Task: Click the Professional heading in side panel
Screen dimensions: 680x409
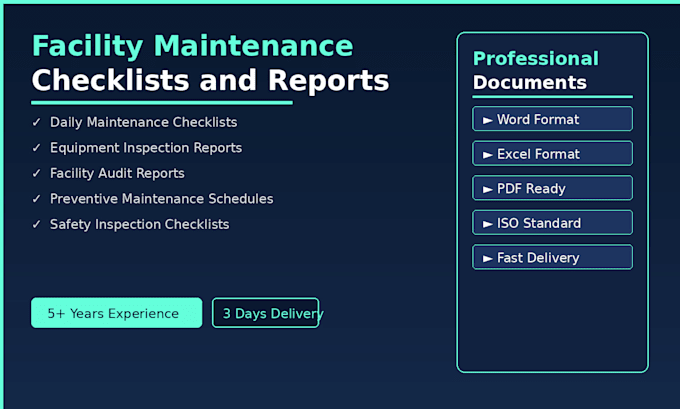Action: coord(536,59)
